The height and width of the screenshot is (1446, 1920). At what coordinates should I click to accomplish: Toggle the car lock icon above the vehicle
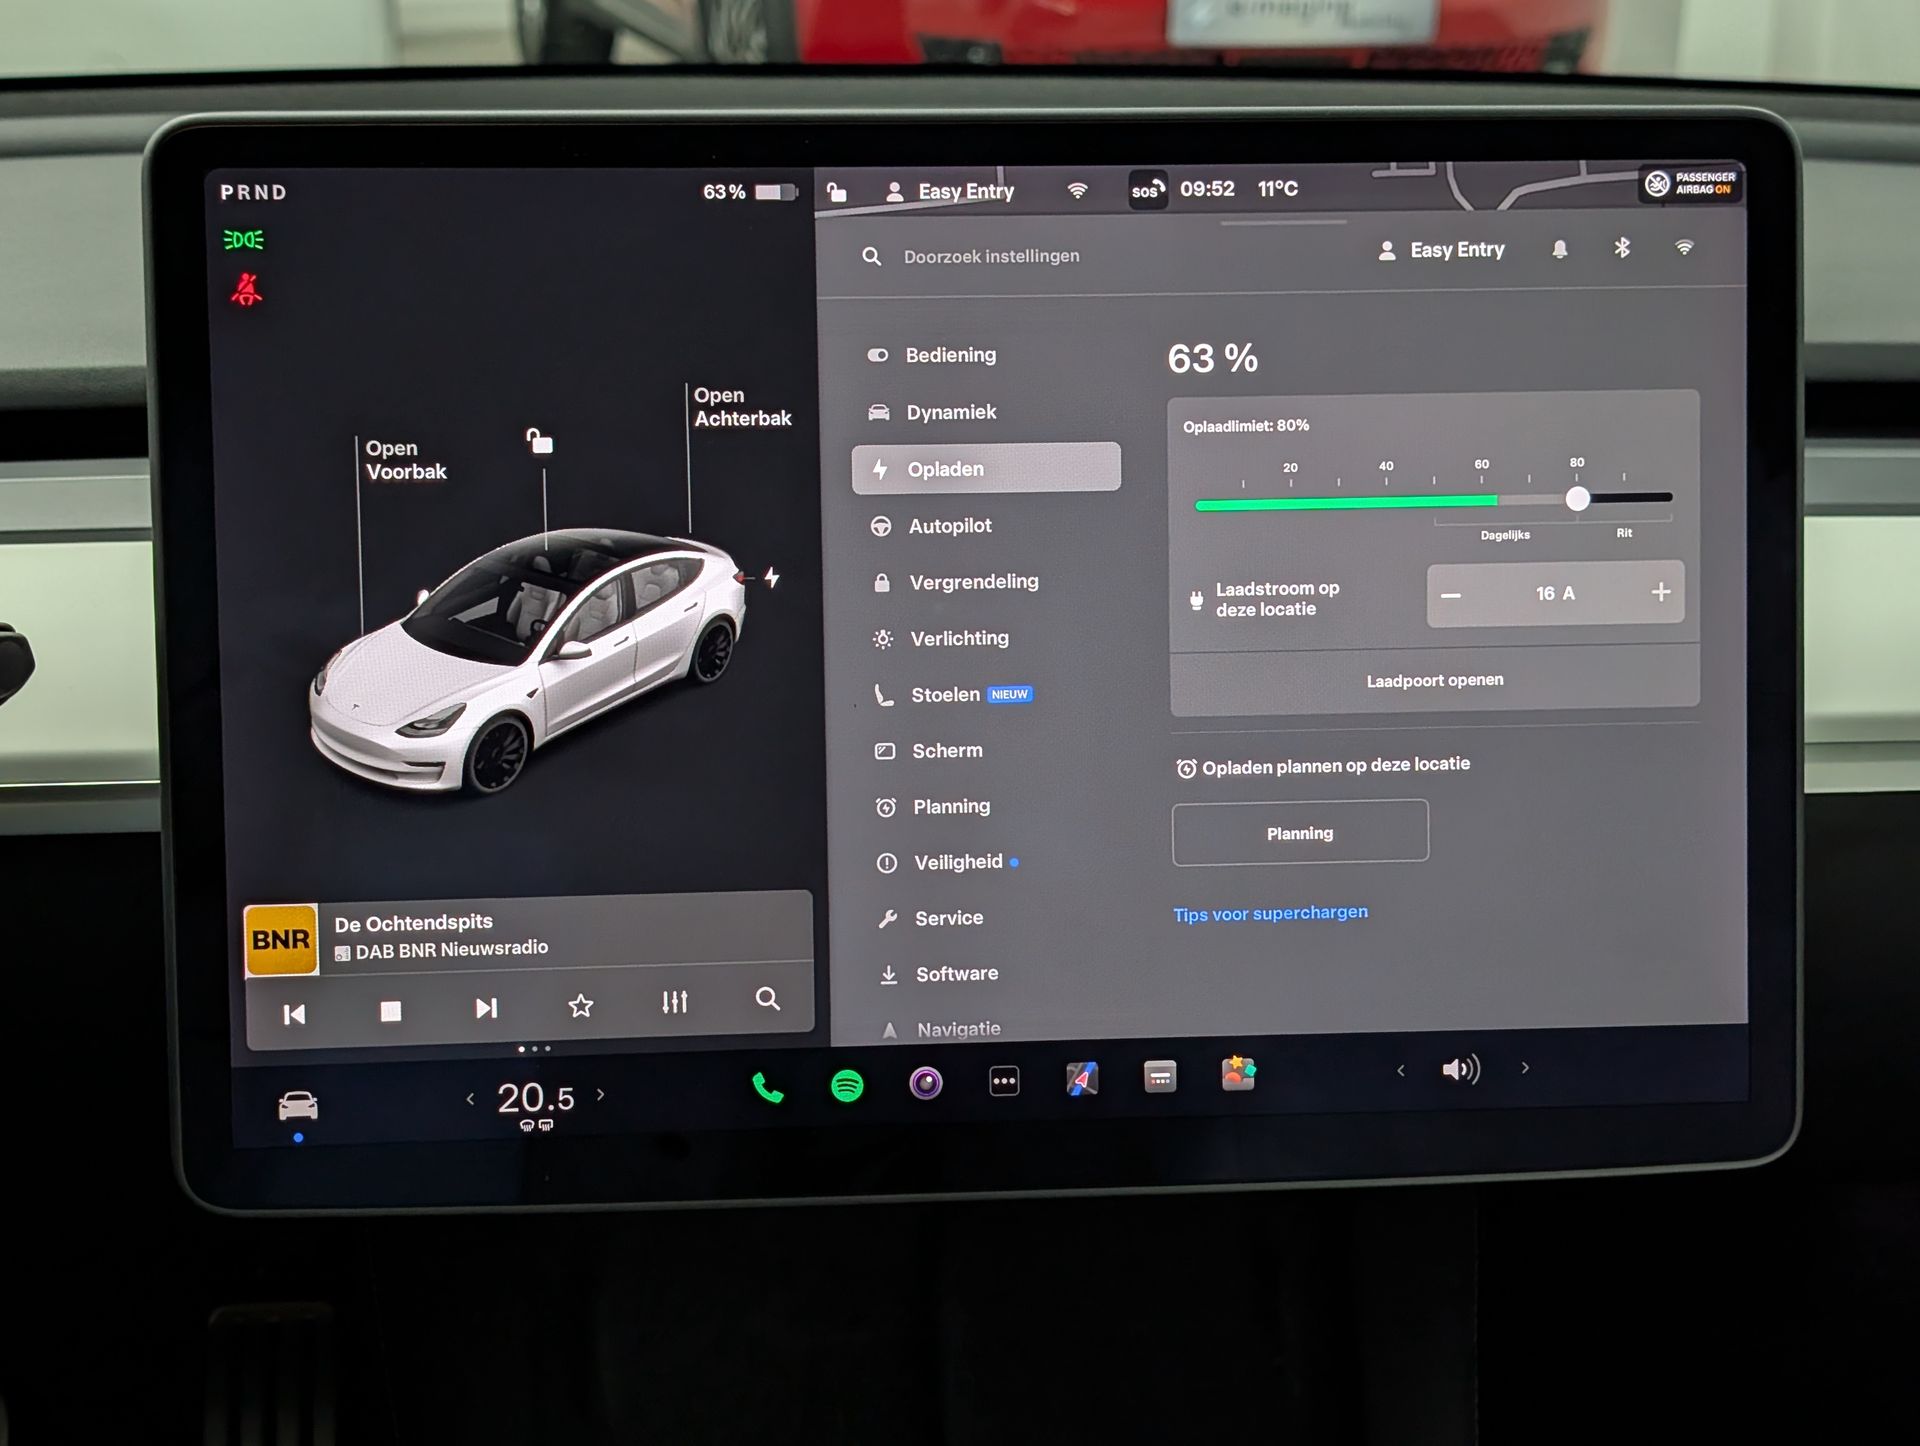(540, 440)
